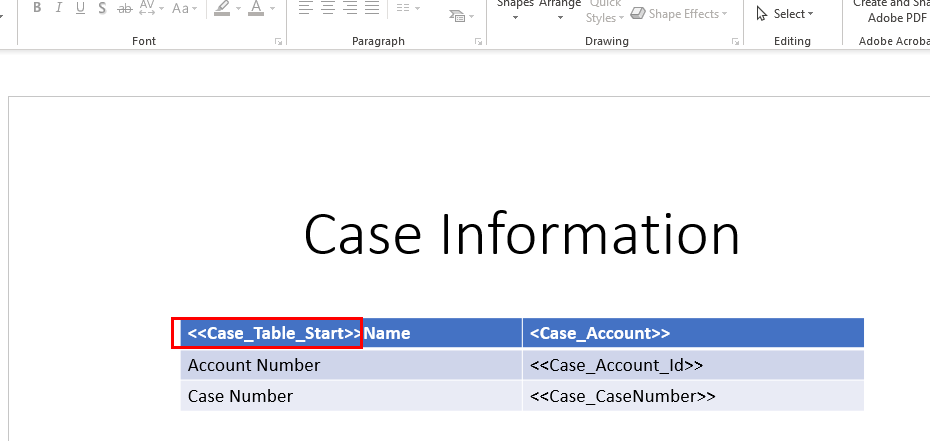Image resolution: width=930 pixels, height=441 pixels.
Task: Justify the paragraph text
Action: click(371, 8)
